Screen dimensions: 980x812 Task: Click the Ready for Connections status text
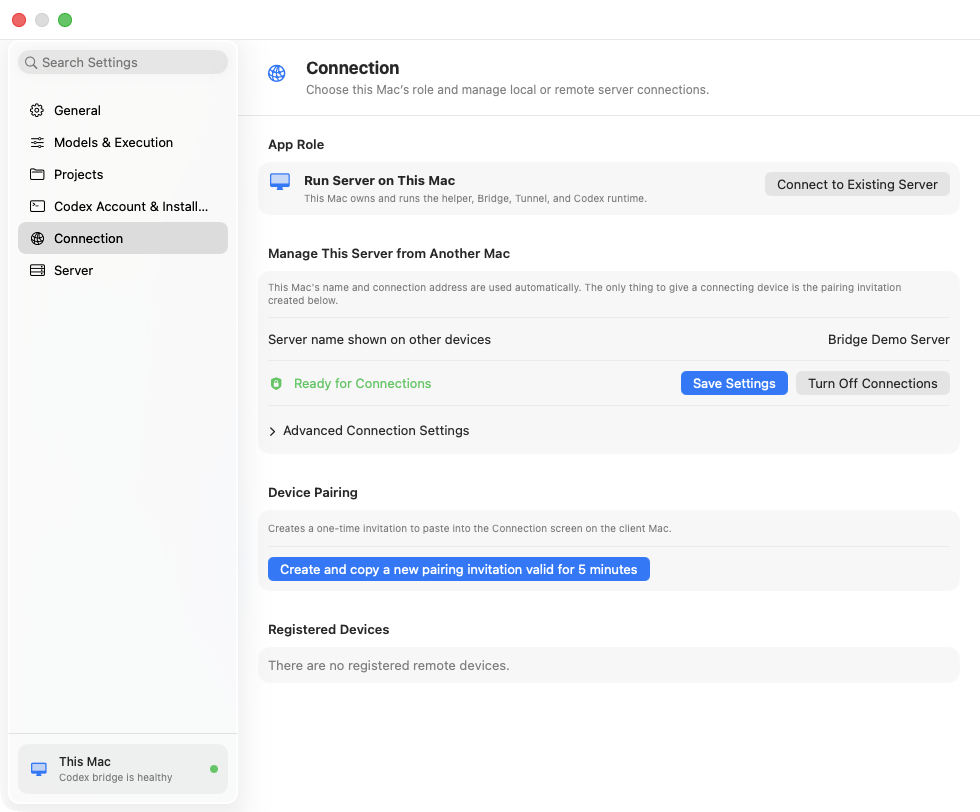click(362, 384)
